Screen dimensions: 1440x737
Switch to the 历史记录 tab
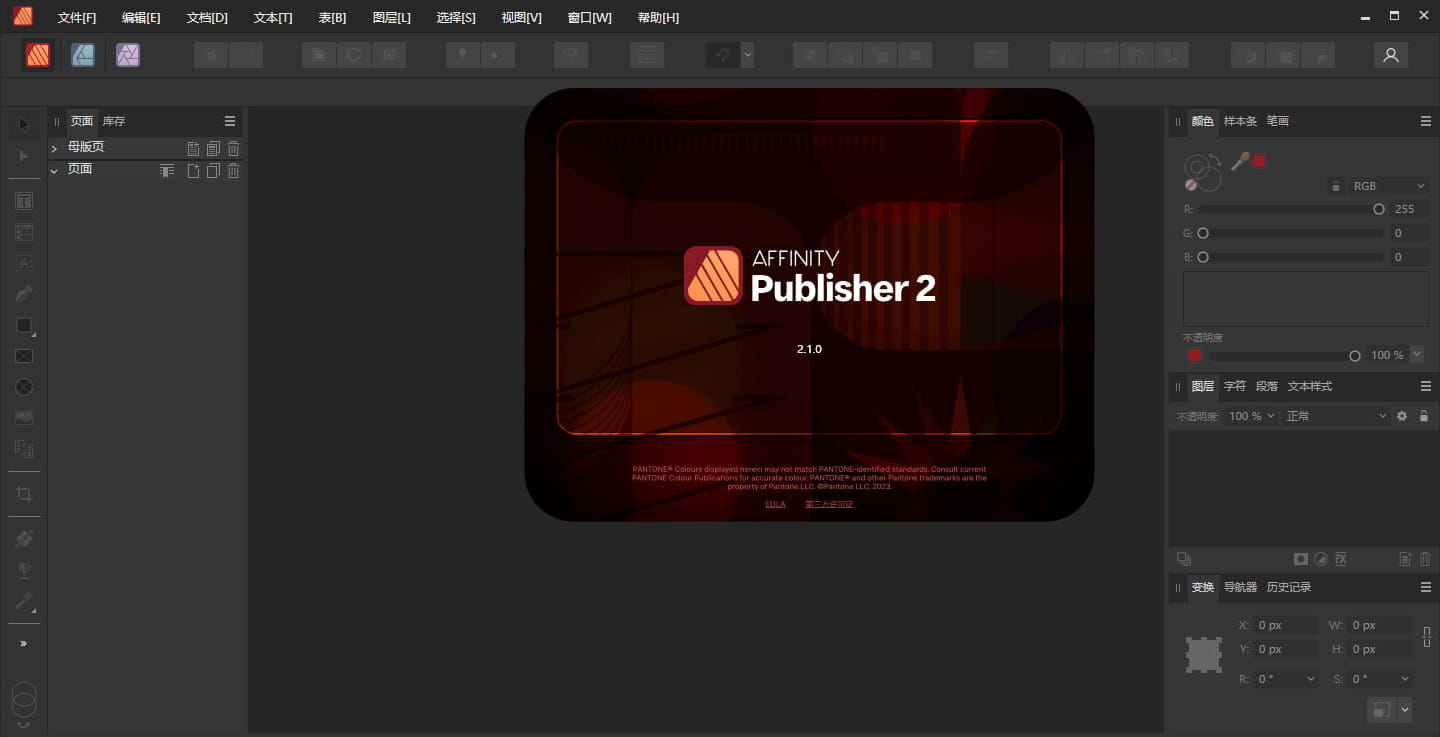click(x=1288, y=587)
